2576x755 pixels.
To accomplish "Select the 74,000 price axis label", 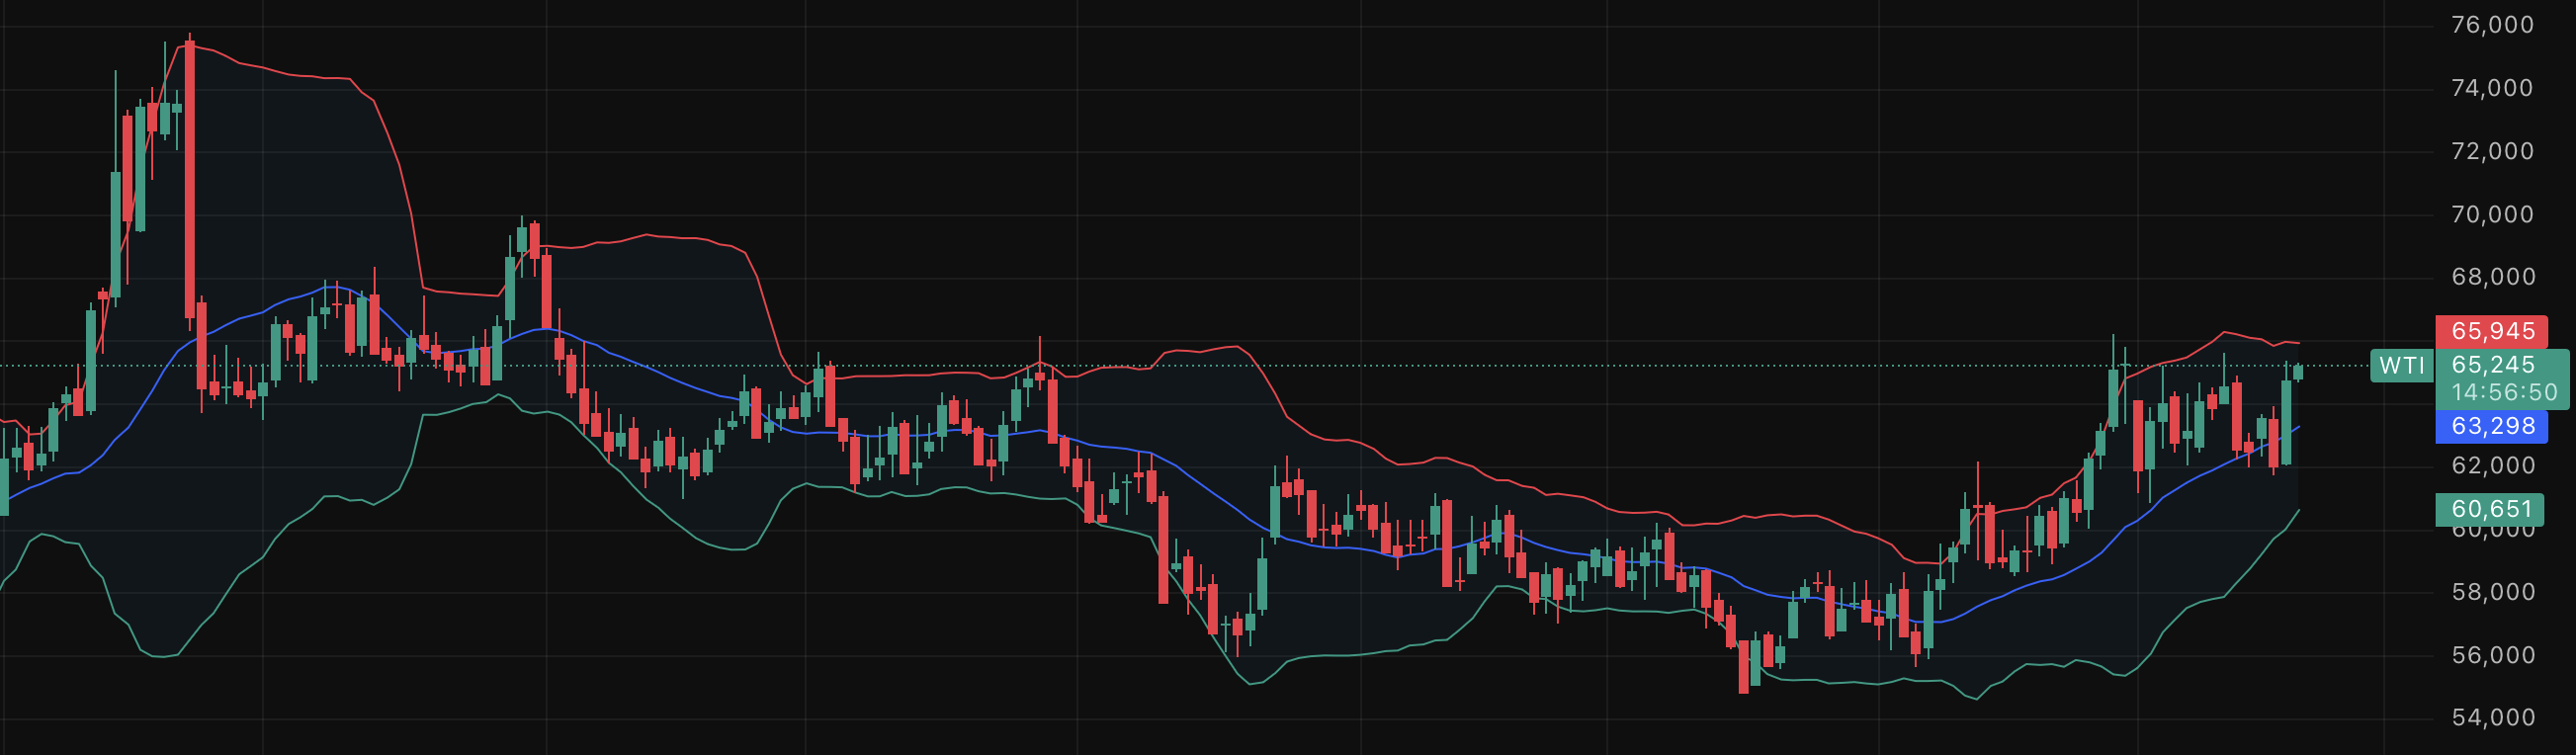I will [x=2492, y=88].
